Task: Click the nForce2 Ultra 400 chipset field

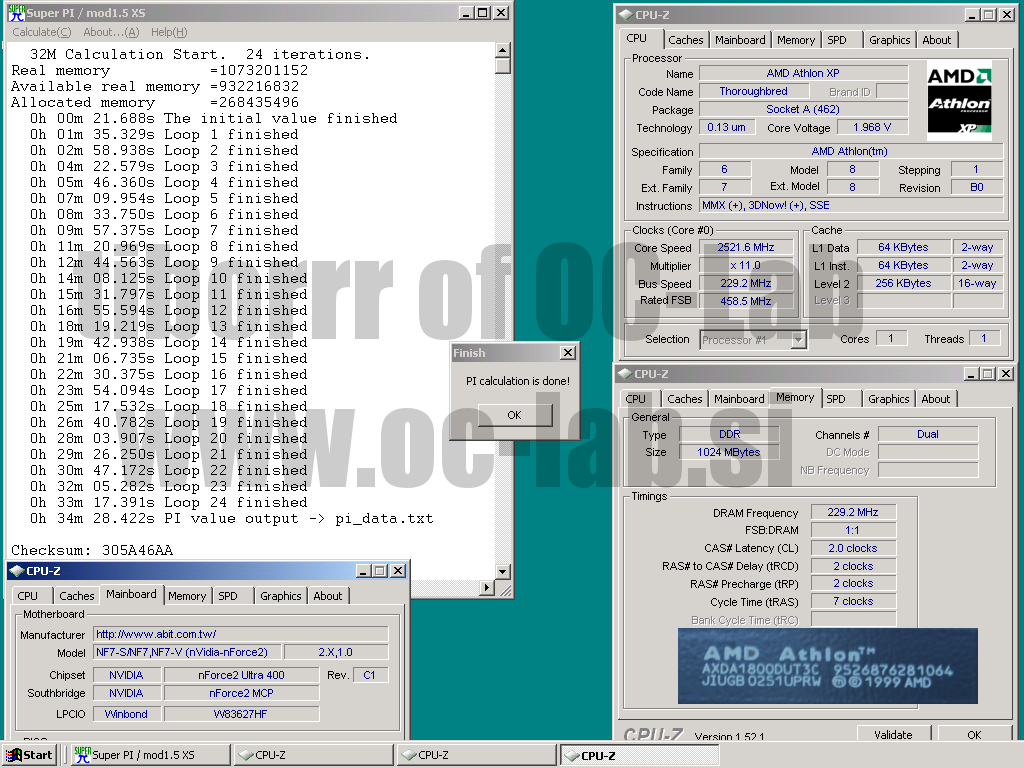Action: tap(242, 675)
